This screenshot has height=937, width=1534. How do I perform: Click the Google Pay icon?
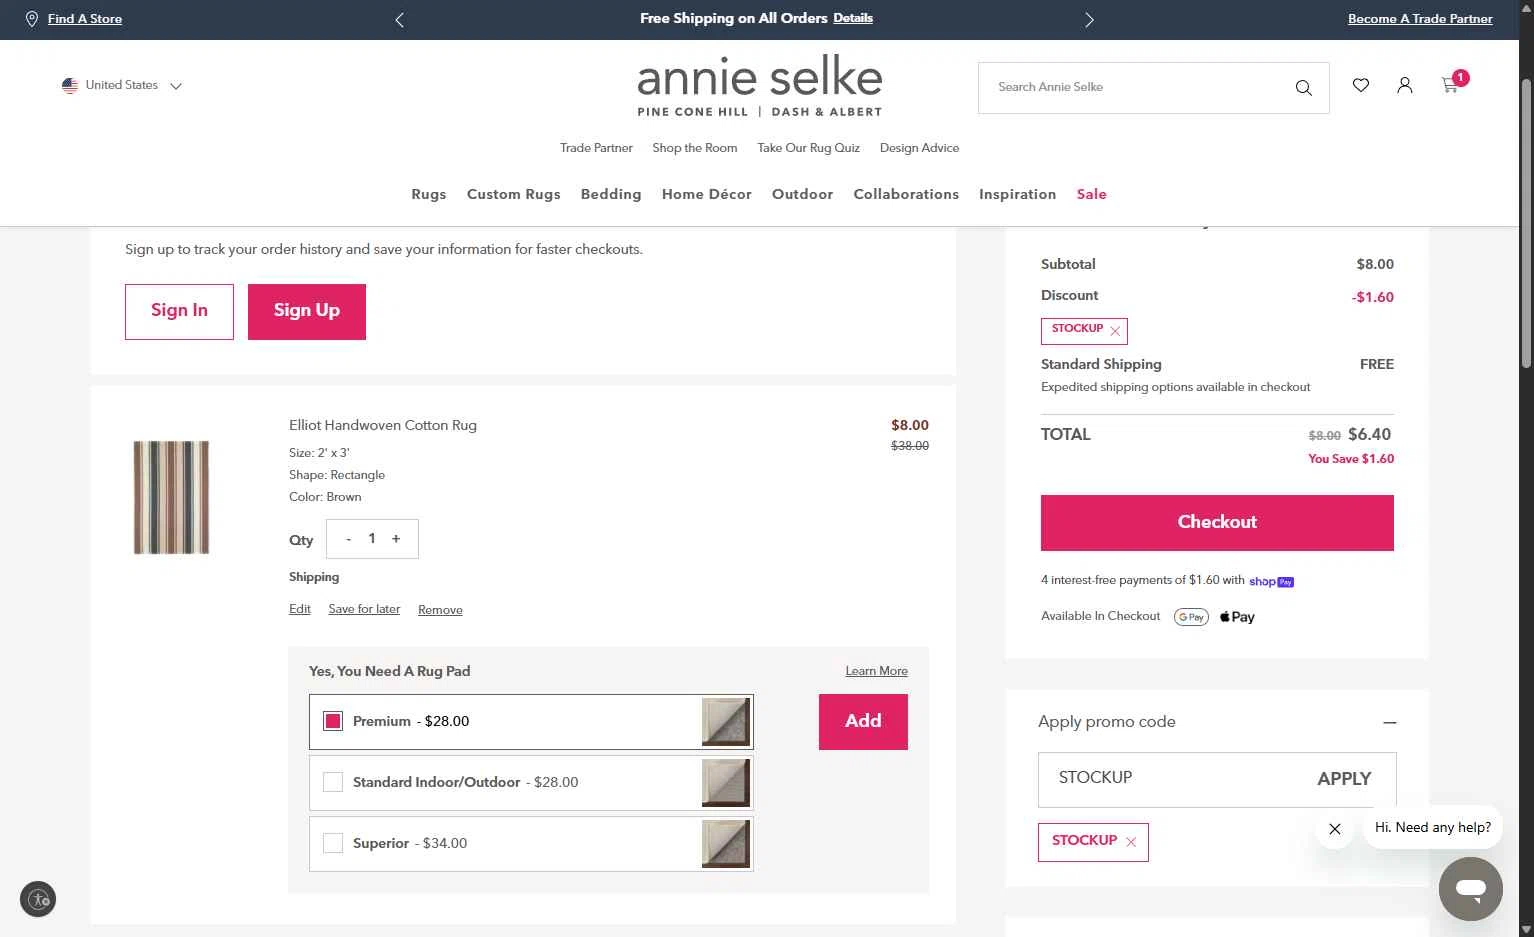tap(1191, 617)
